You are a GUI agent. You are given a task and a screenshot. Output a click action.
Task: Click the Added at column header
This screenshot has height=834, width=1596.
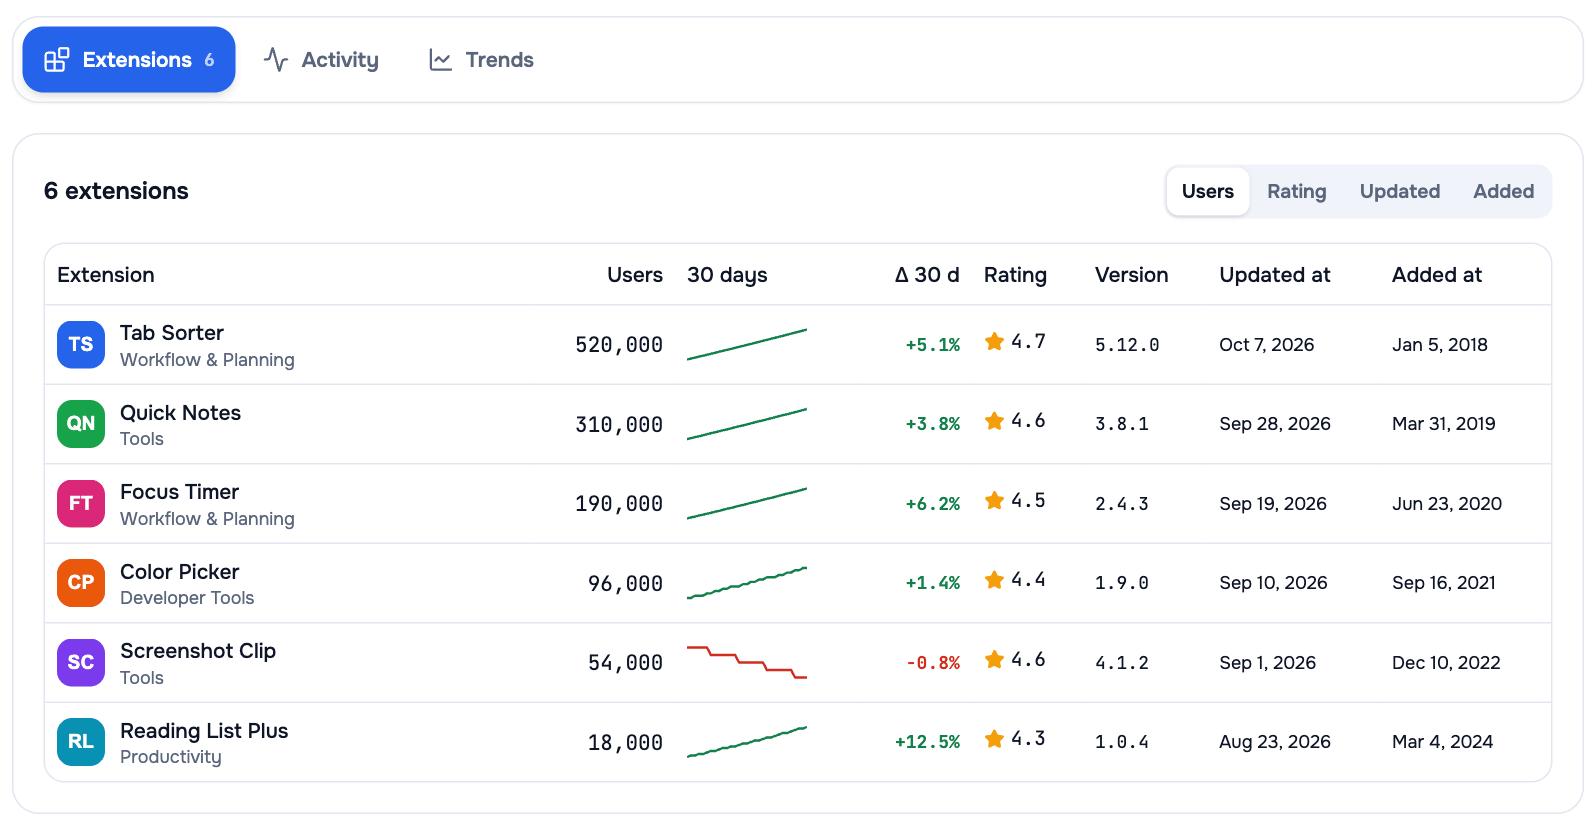pyautogui.click(x=1437, y=275)
